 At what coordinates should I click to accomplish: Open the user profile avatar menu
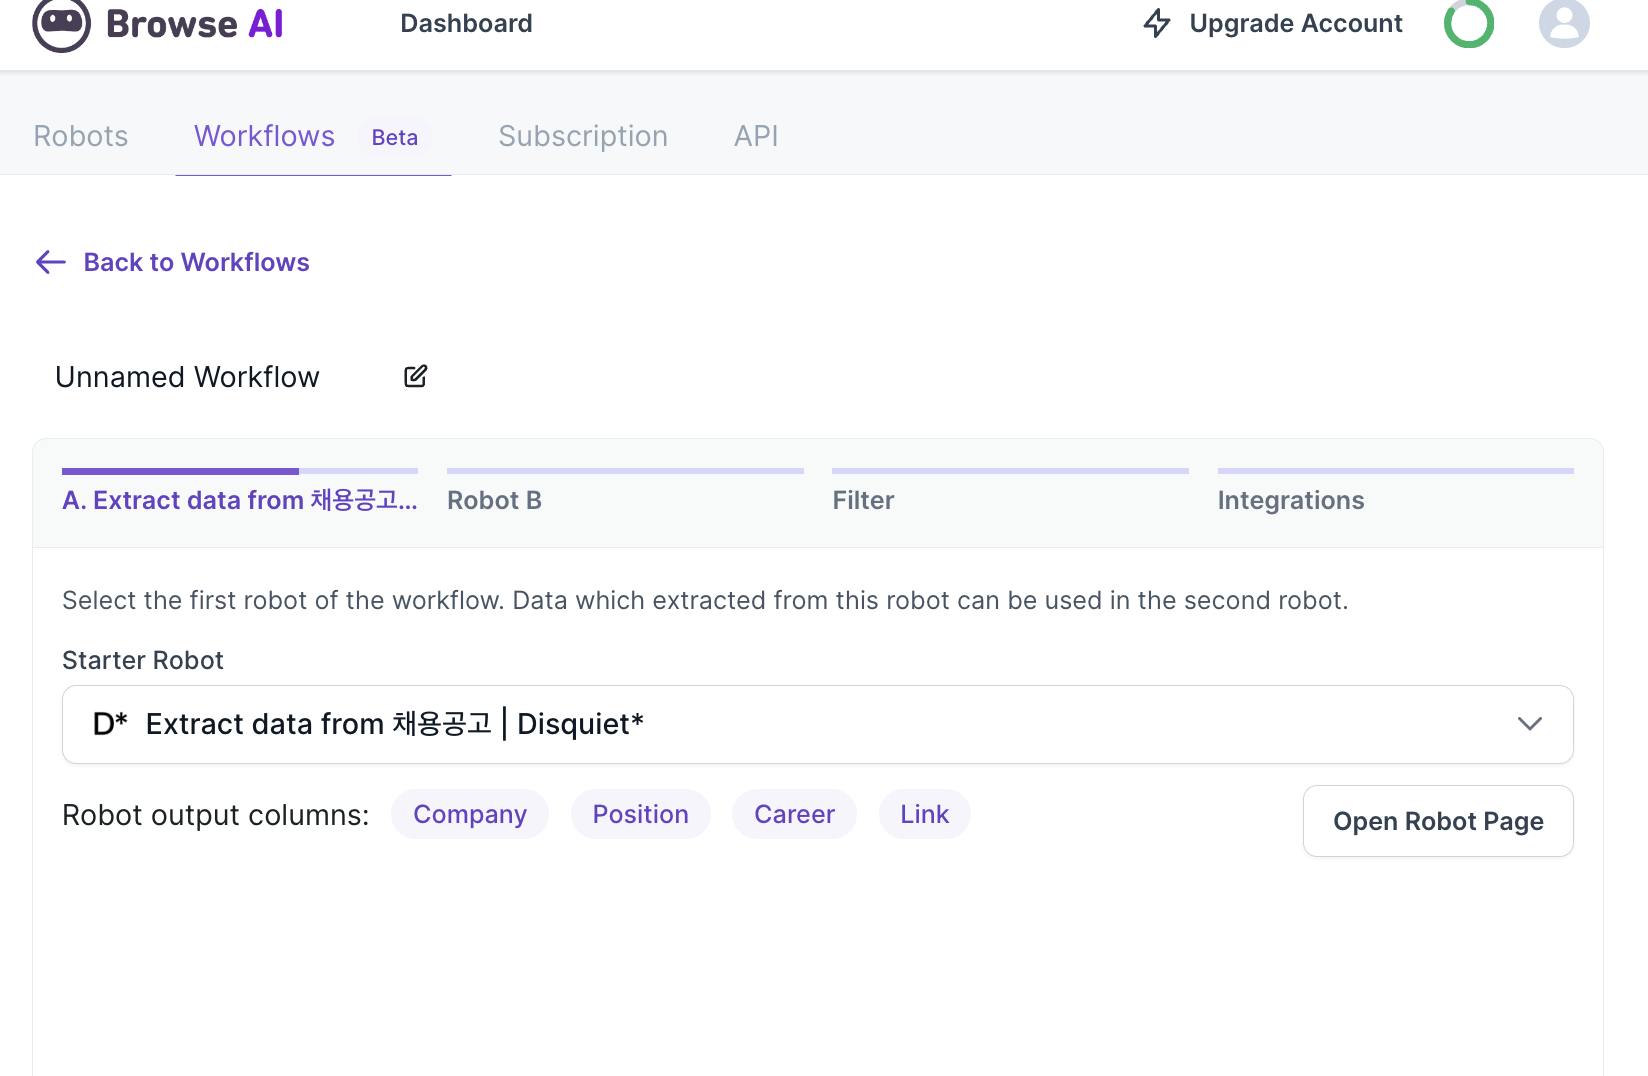[1564, 23]
